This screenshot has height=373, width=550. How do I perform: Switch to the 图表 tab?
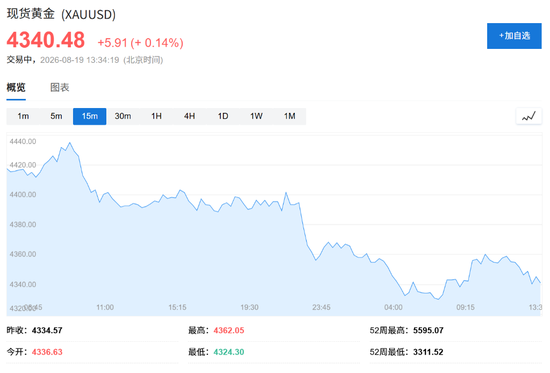[x=60, y=87]
